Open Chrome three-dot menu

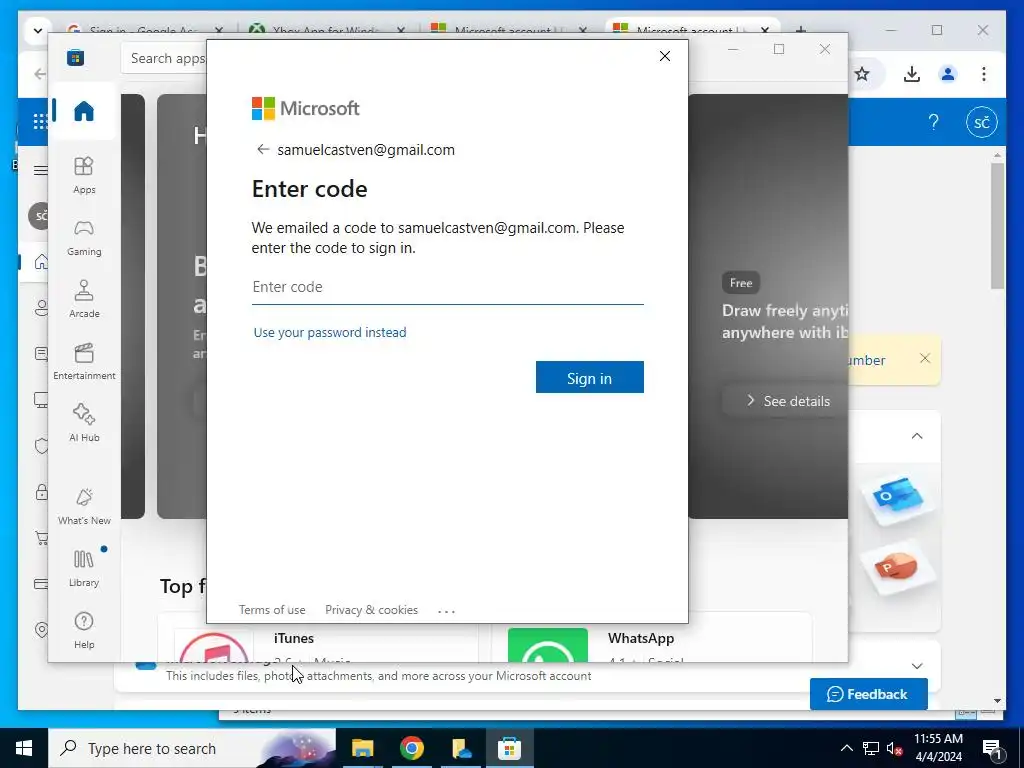pos(984,74)
